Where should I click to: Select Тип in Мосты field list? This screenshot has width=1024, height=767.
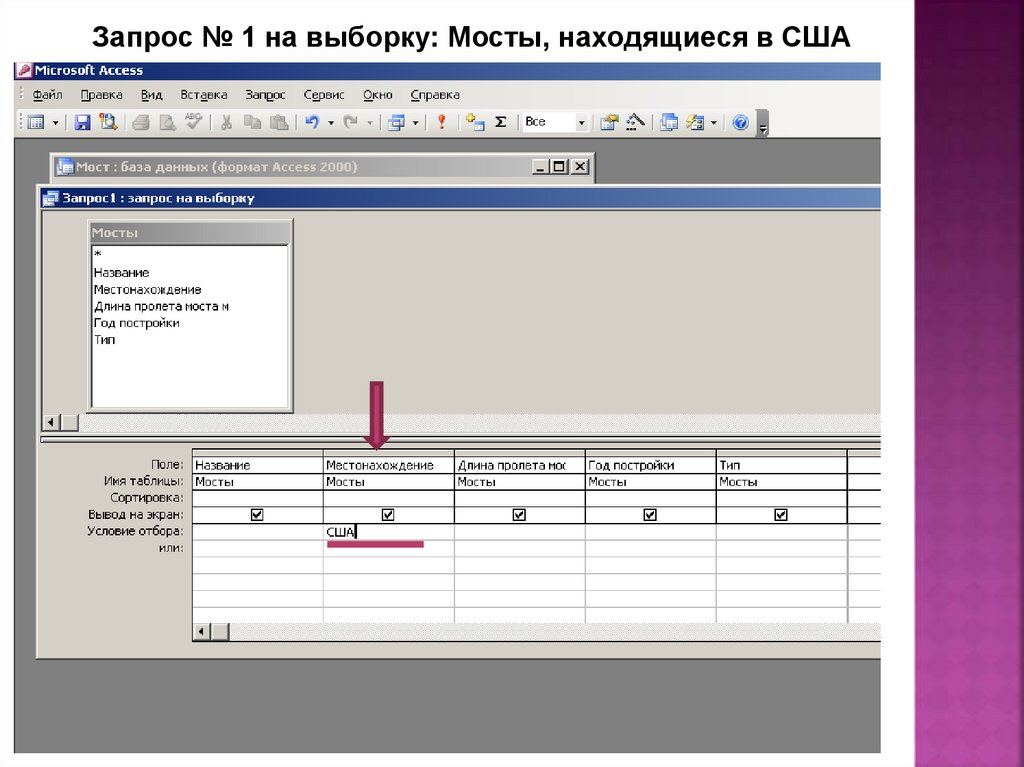pos(104,339)
